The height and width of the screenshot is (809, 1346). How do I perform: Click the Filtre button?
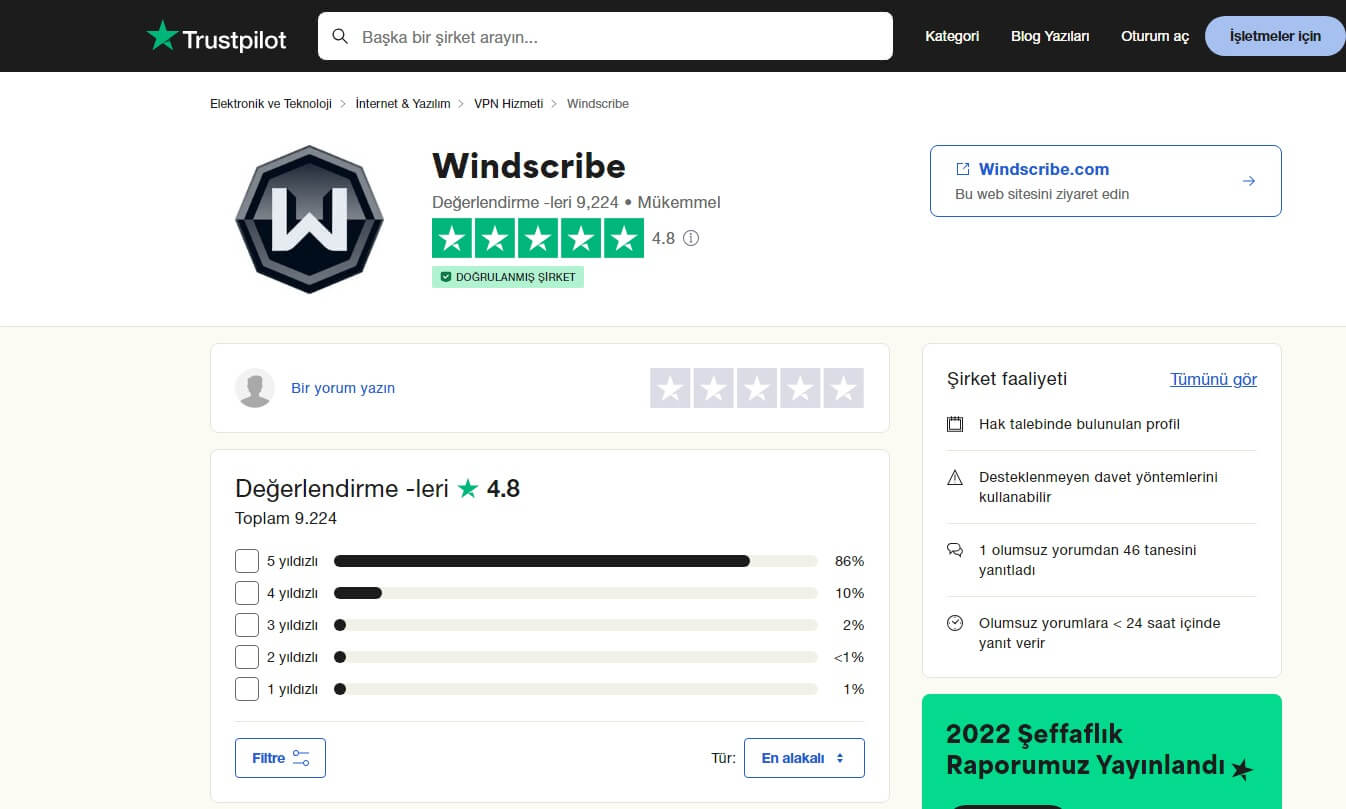coord(280,758)
